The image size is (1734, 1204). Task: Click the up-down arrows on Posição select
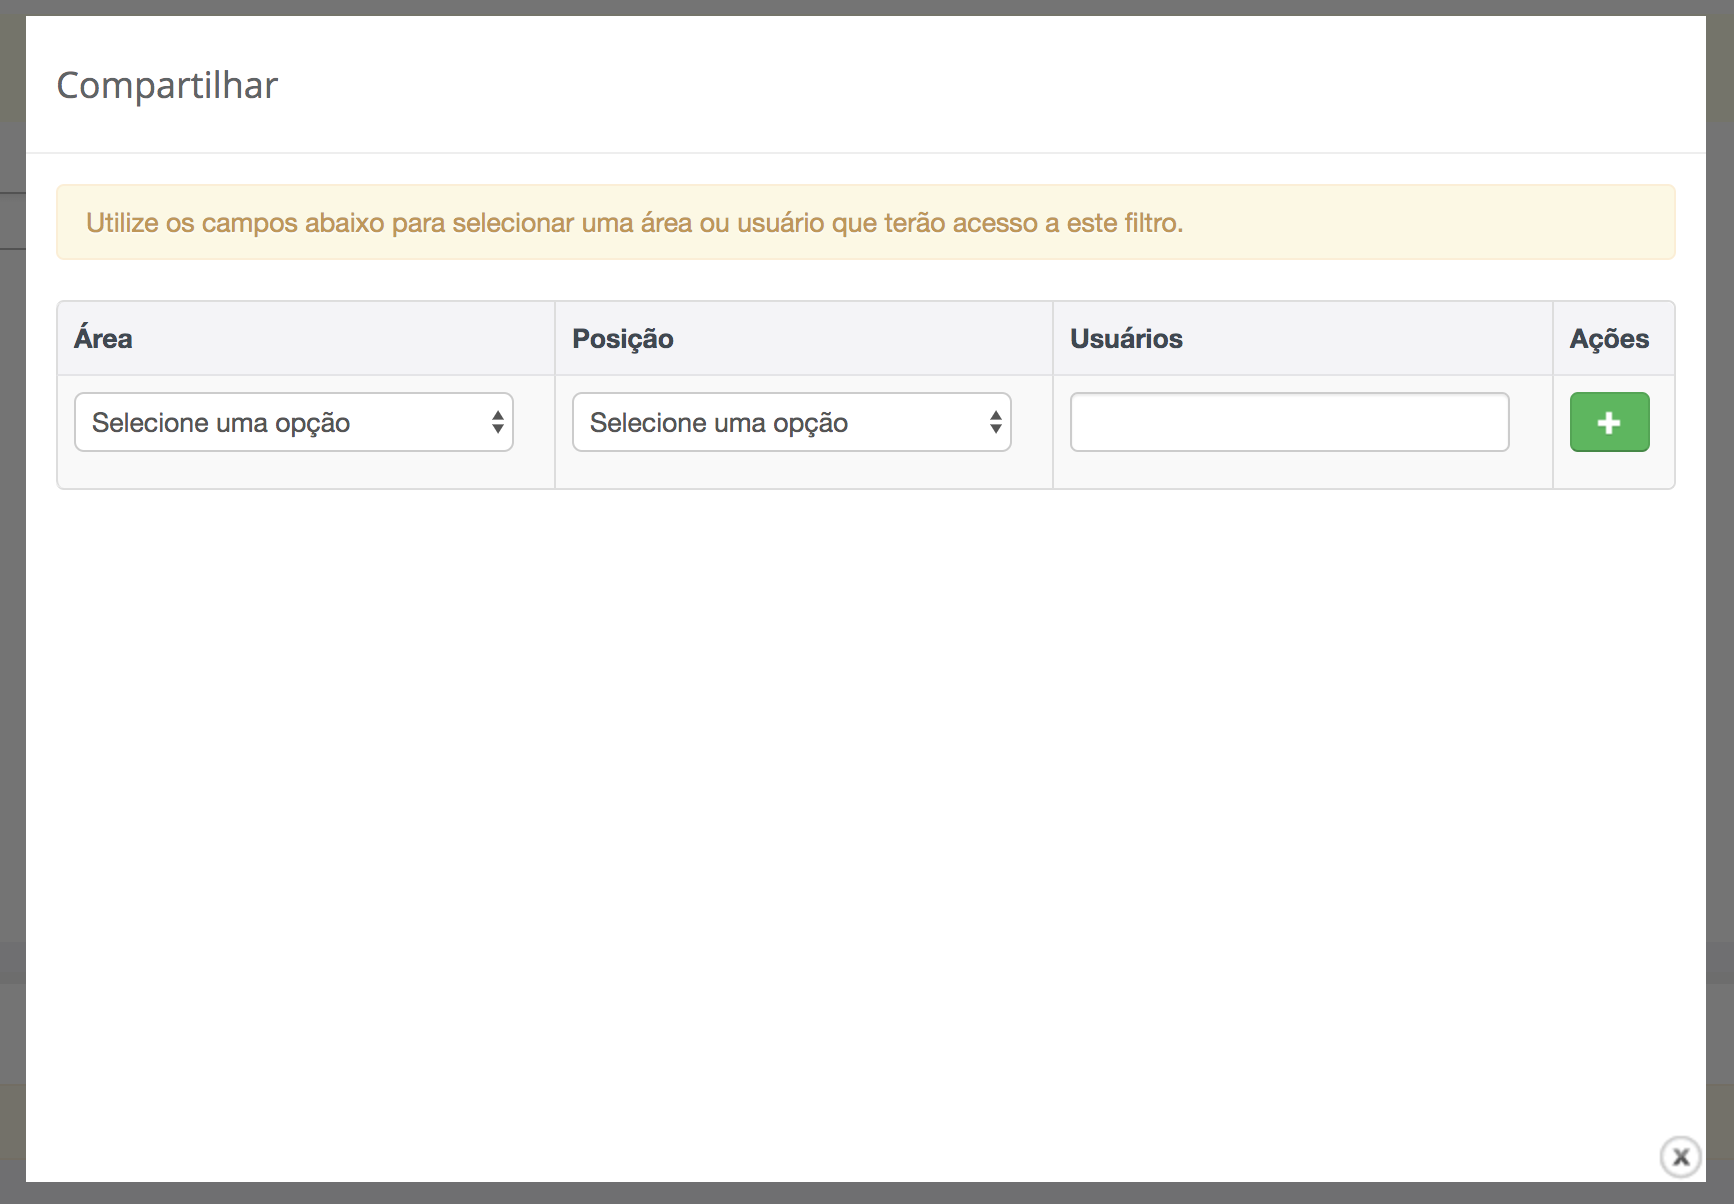tap(995, 422)
